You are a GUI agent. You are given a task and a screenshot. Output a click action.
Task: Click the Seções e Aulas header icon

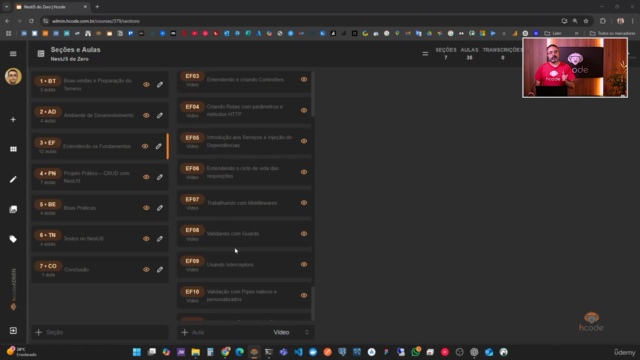[x=41, y=54]
